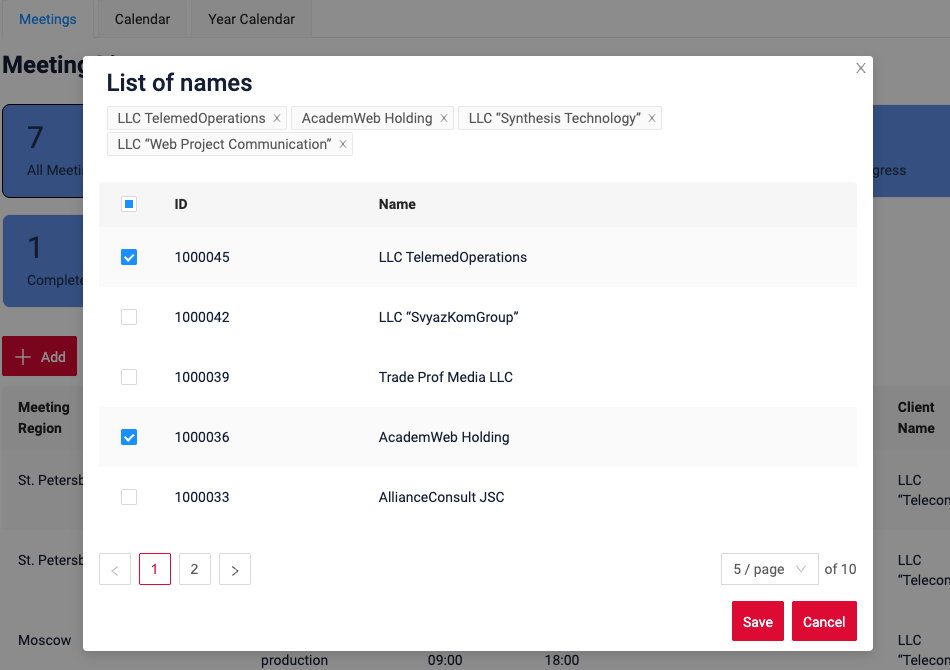Click the plus Add button

(x=40, y=356)
